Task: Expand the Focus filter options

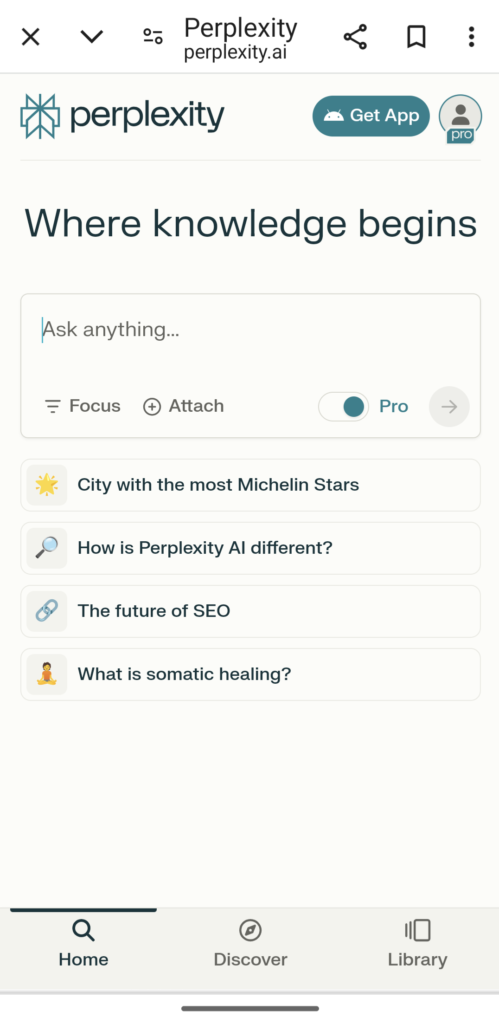Action: tap(82, 406)
